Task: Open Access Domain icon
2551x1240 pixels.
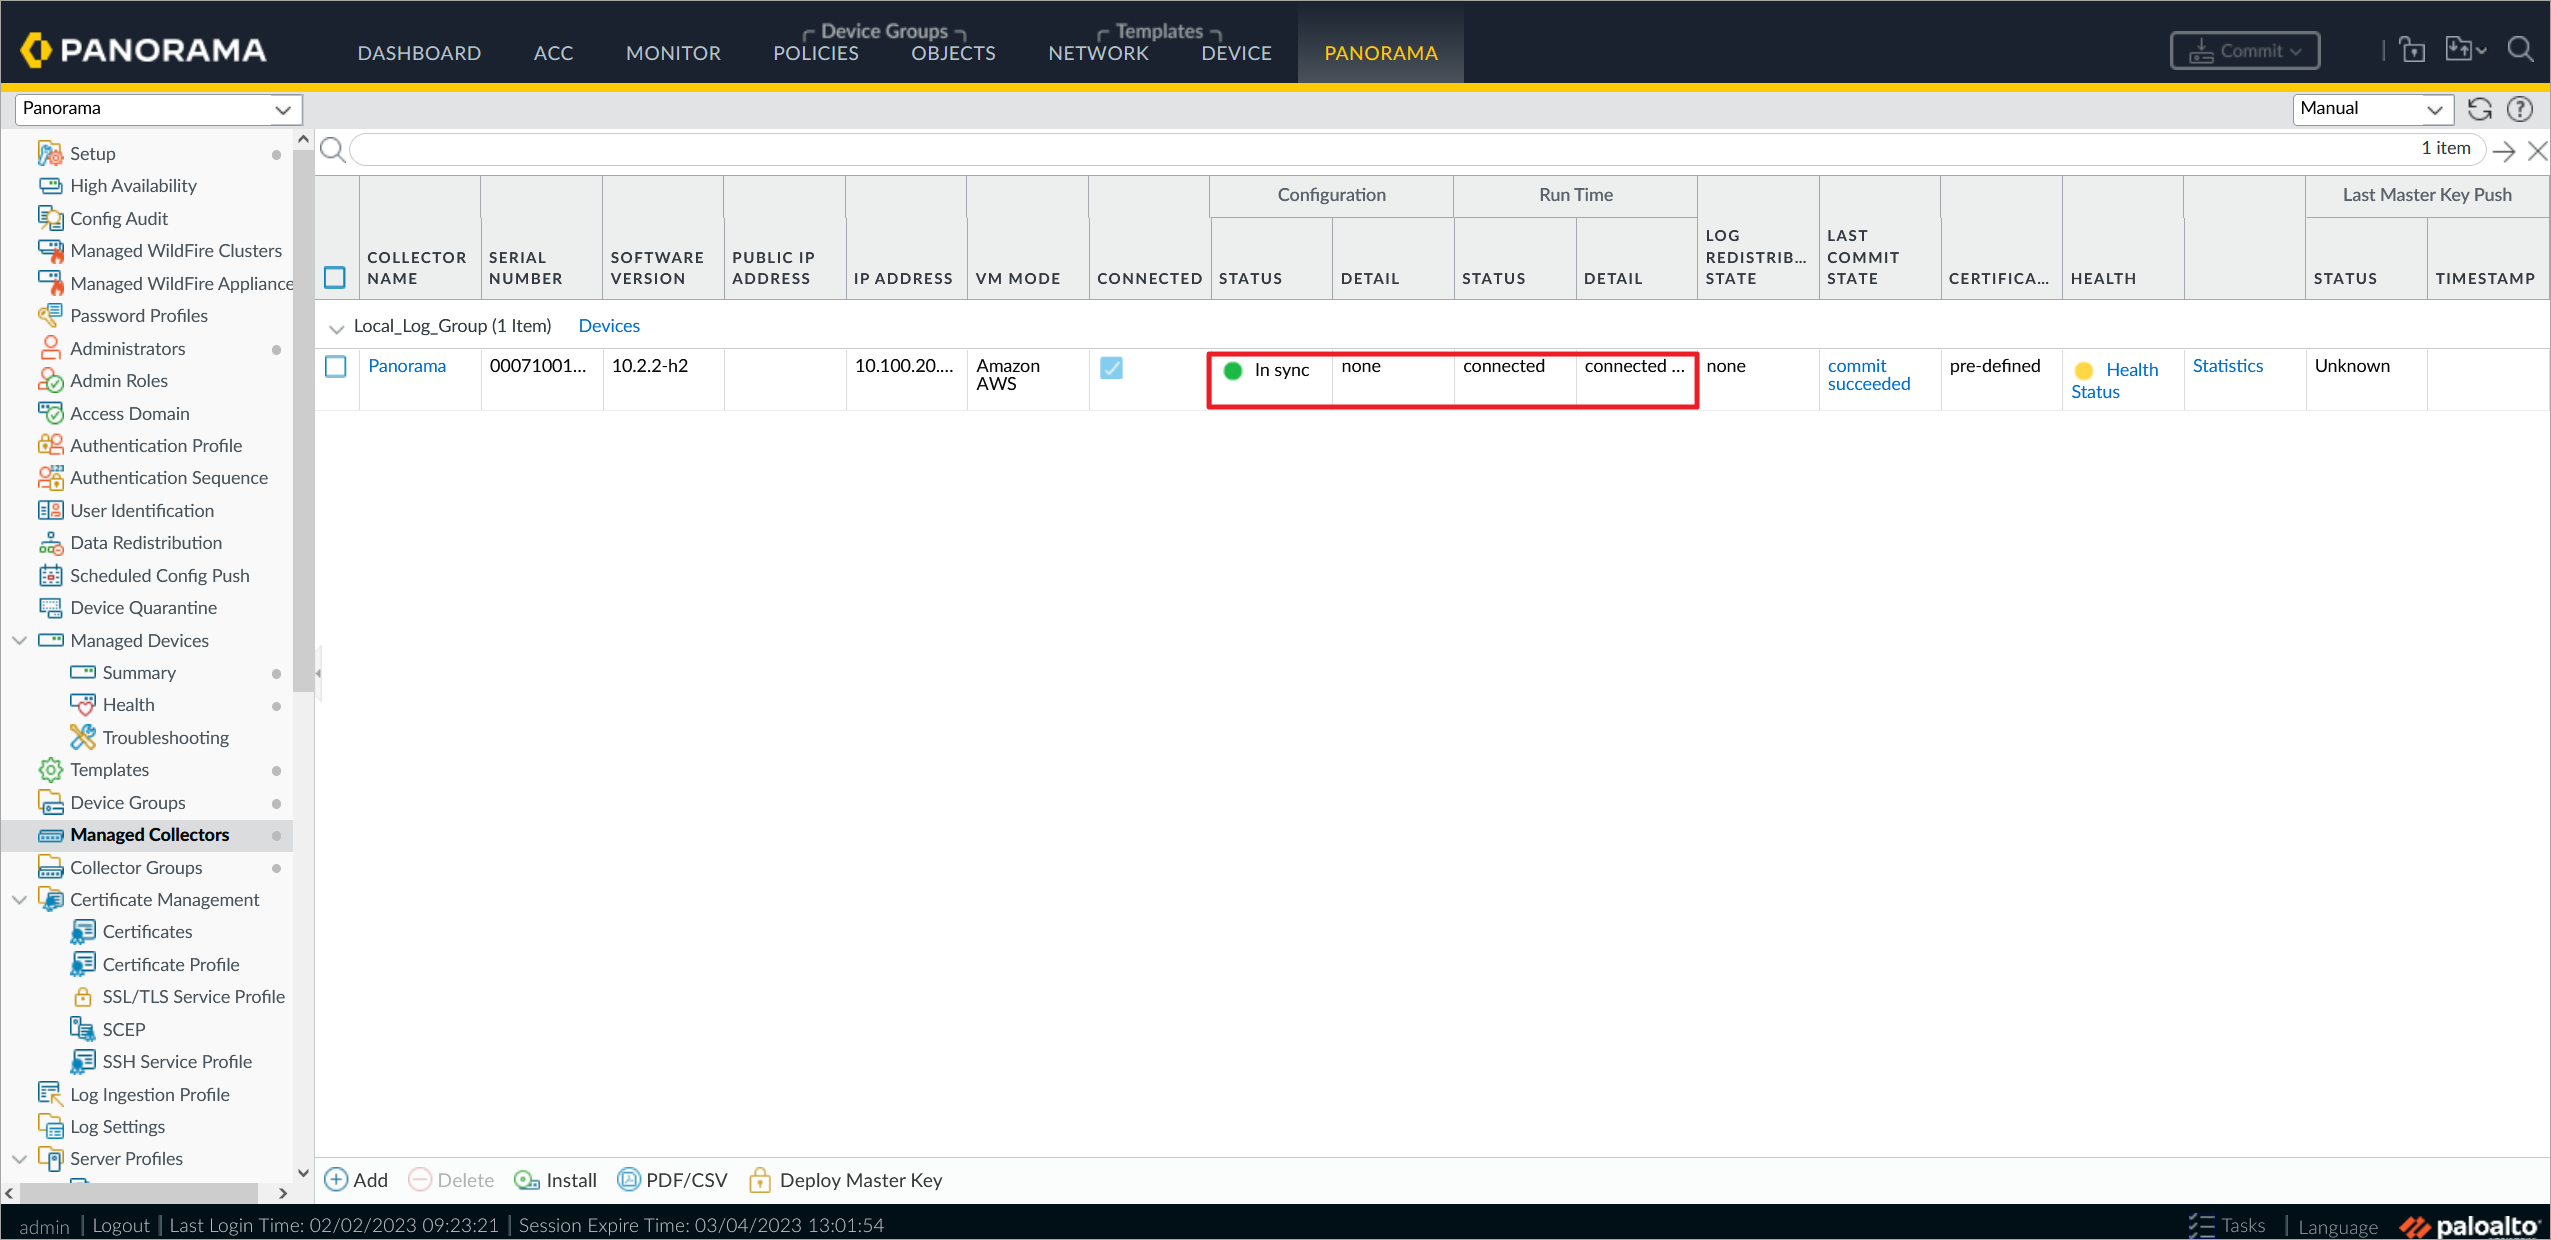Action: coord(50,413)
